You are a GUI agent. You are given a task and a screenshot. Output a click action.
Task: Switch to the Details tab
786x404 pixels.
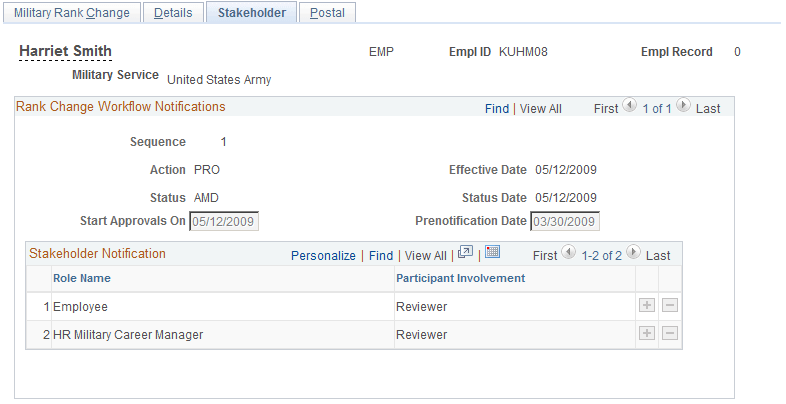[173, 12]
